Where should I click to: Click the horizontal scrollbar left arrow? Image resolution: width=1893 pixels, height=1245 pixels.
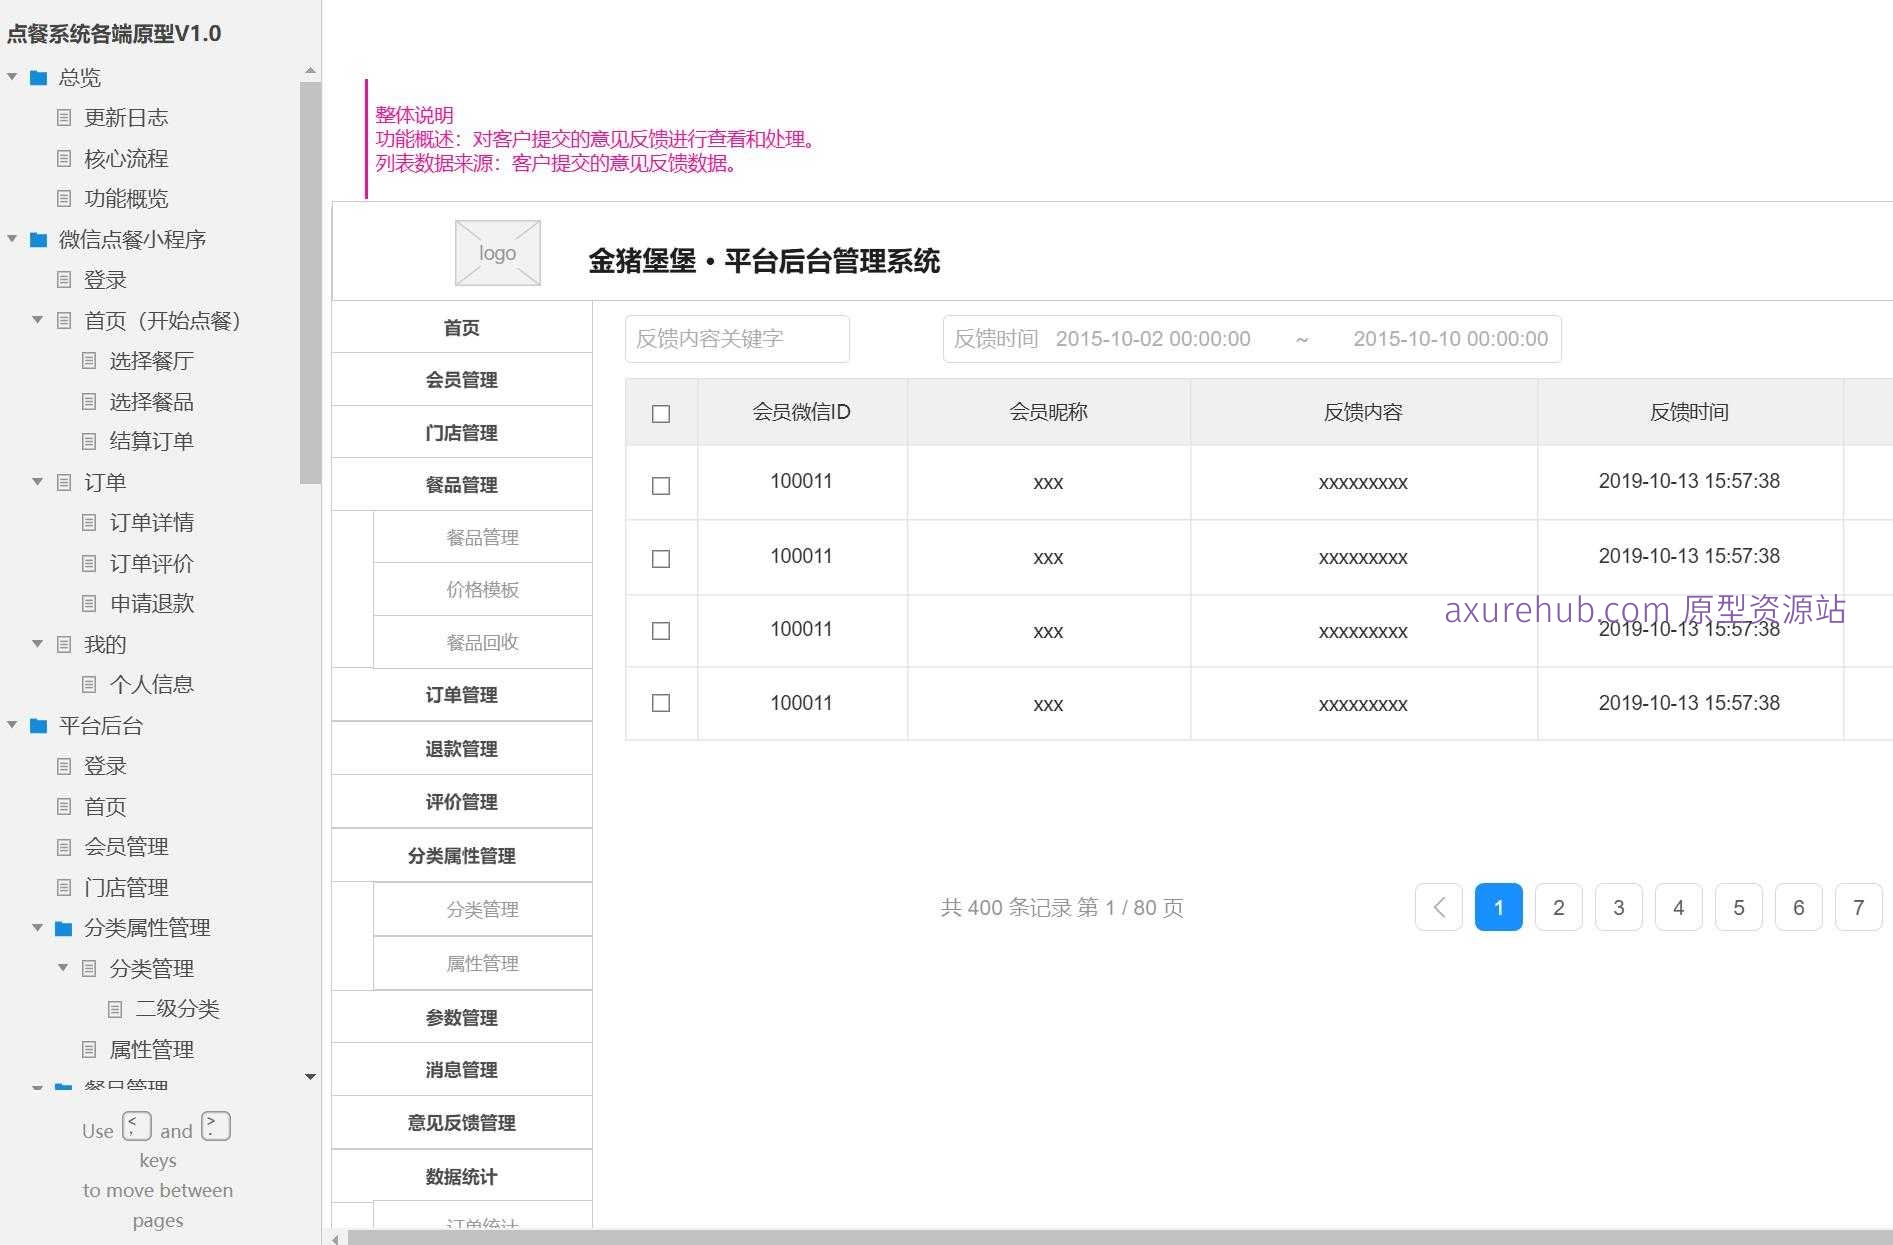336,1239
